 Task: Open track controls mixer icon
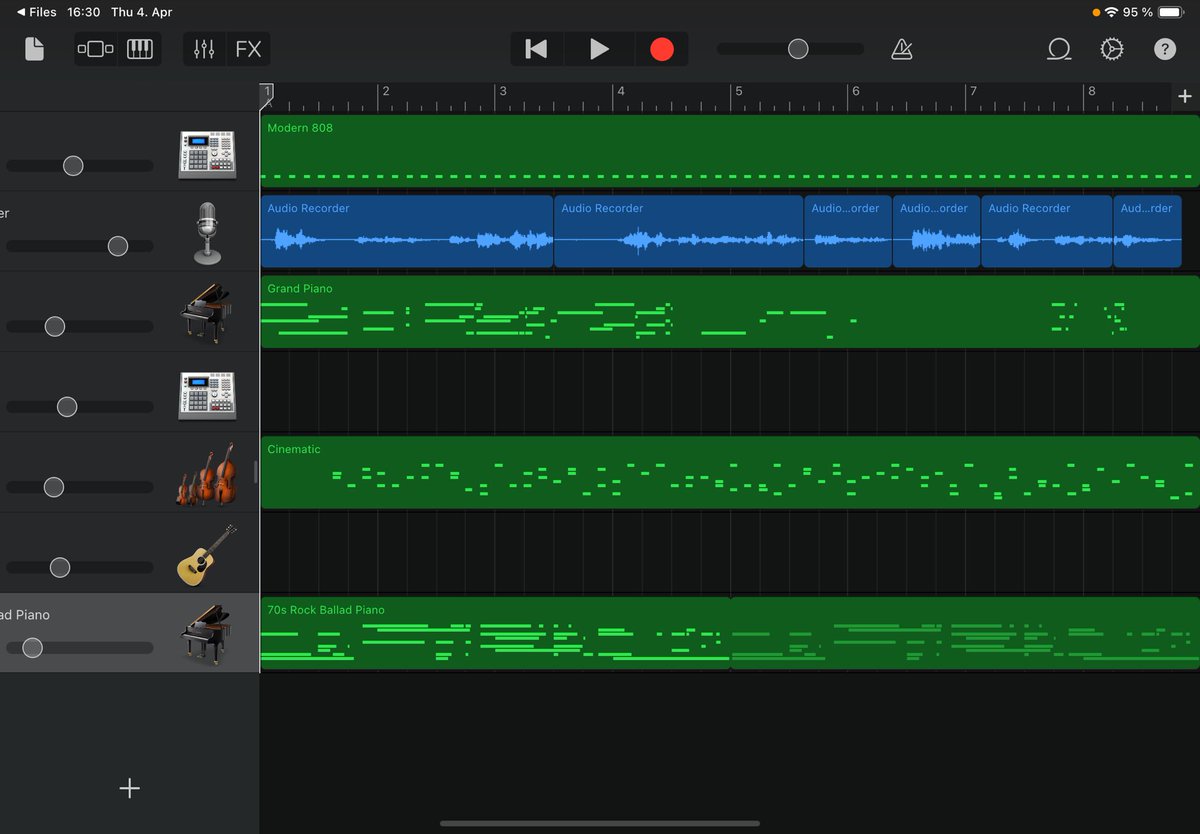pos(204,49)
